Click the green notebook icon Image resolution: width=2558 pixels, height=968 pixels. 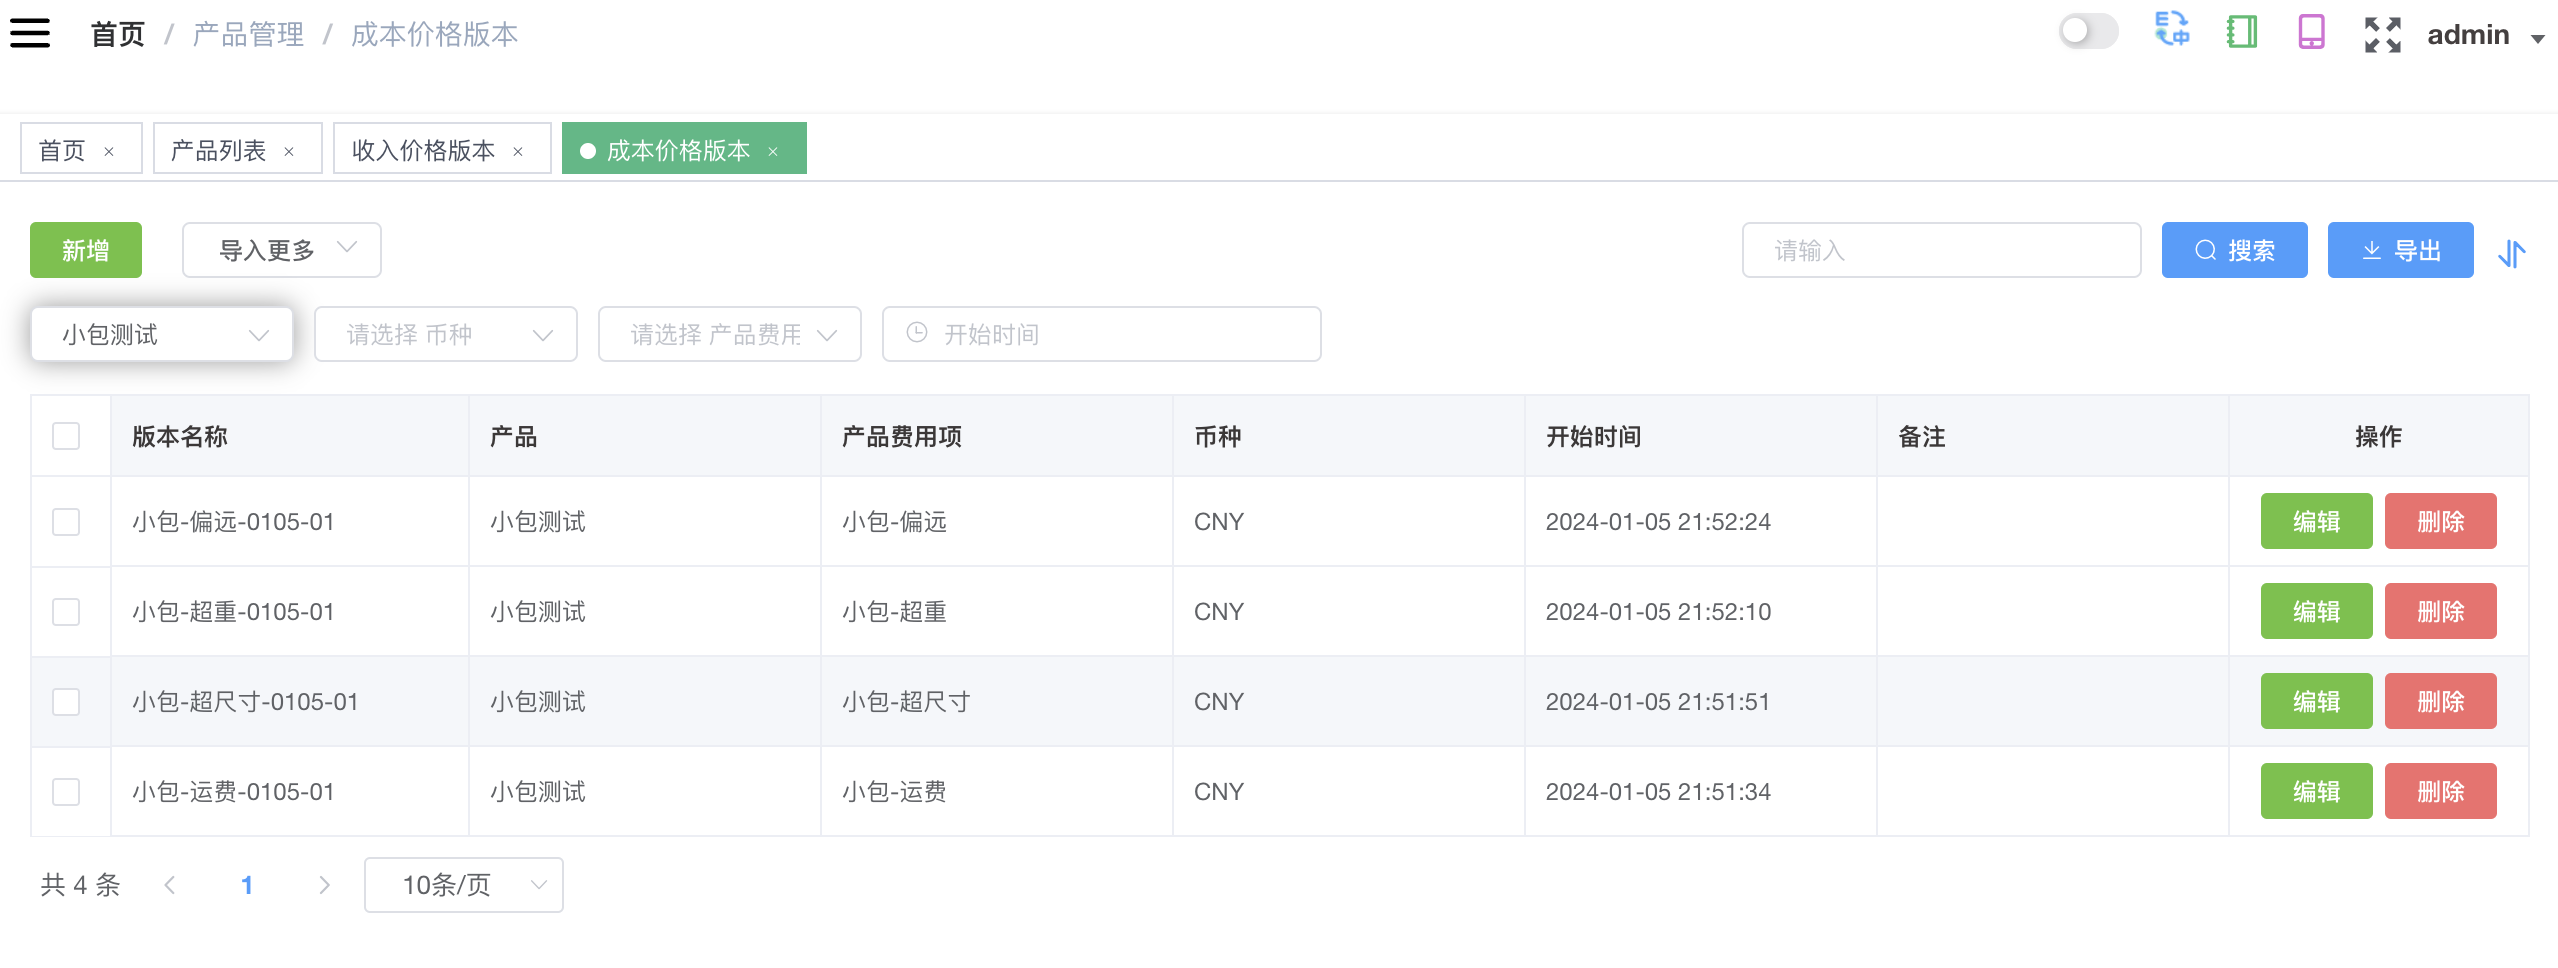pyautogui.click(x=2241, y=32)
